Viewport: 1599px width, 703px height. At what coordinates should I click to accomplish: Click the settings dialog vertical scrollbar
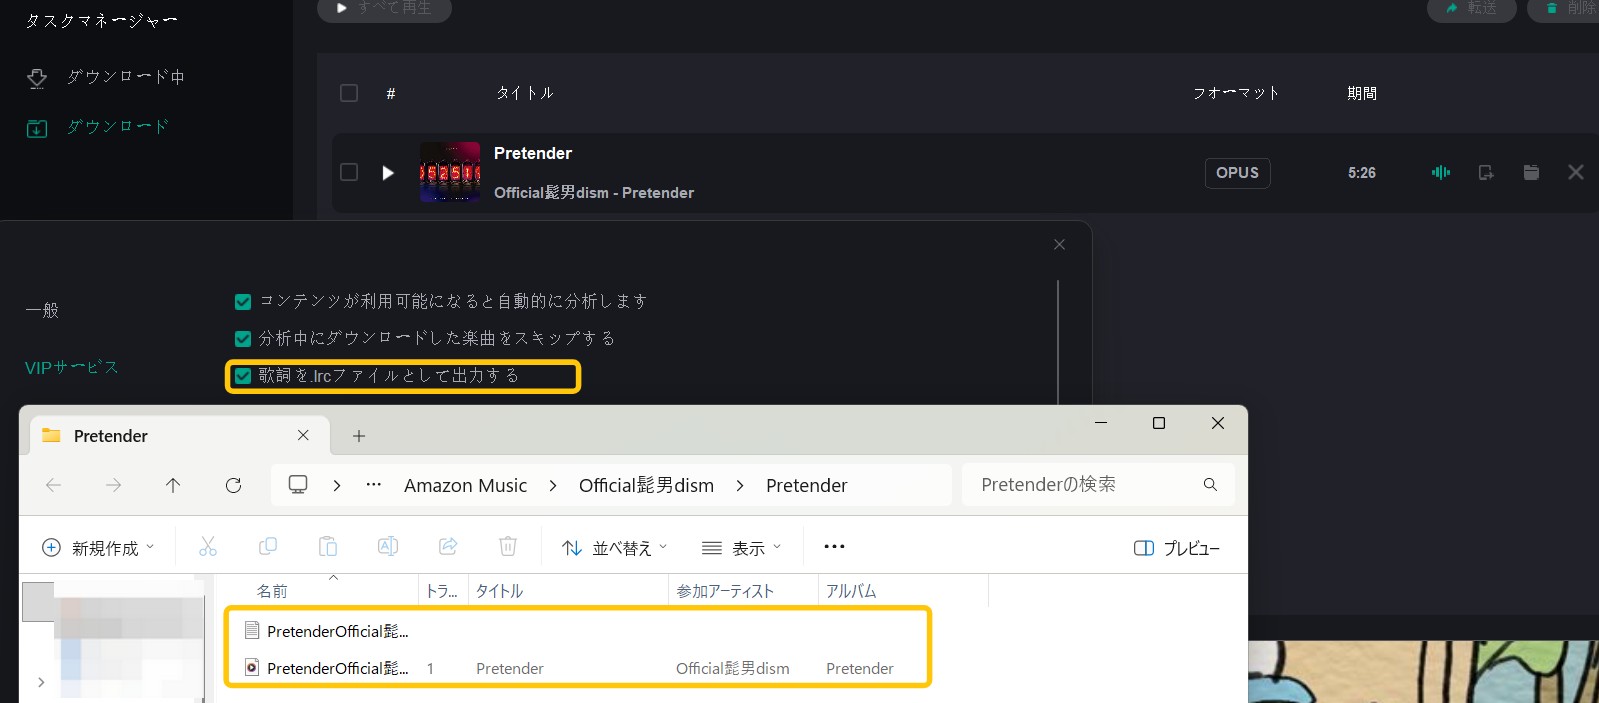point(1057,342)
